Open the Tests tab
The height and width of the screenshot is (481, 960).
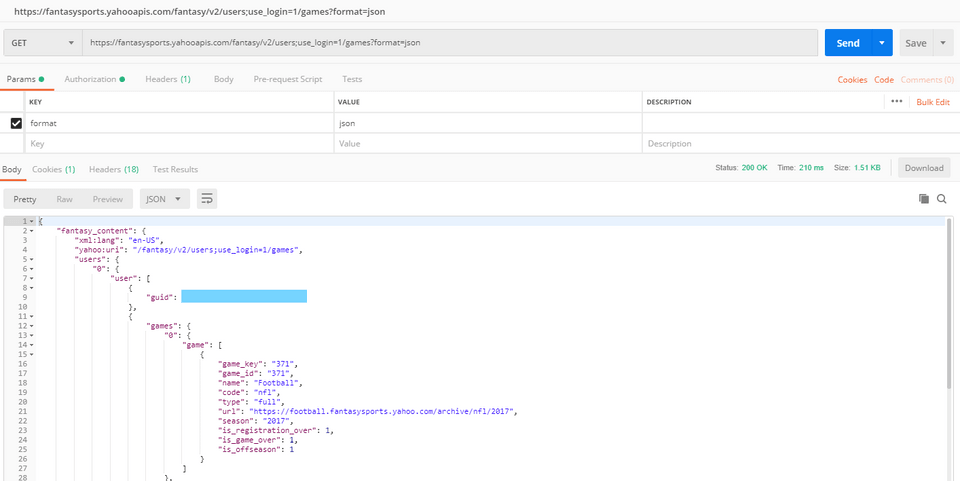point(352,79)
